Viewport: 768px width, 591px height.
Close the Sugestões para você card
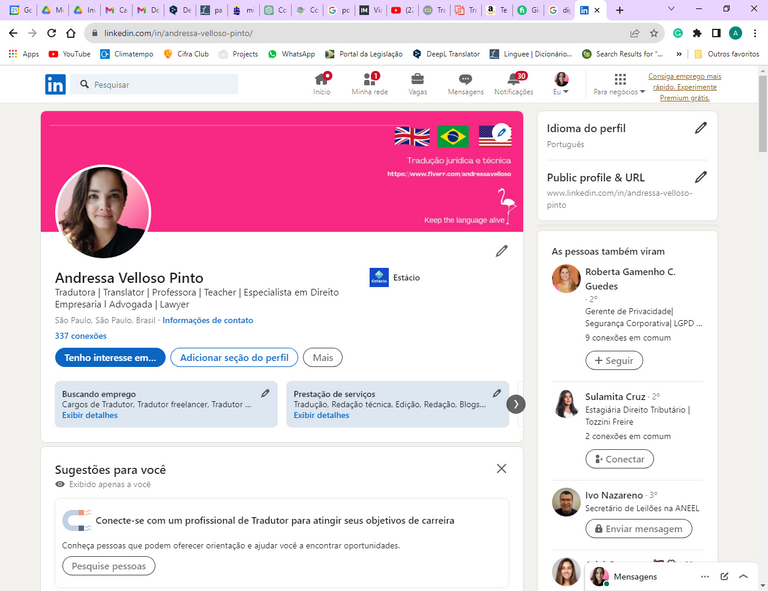501,468
